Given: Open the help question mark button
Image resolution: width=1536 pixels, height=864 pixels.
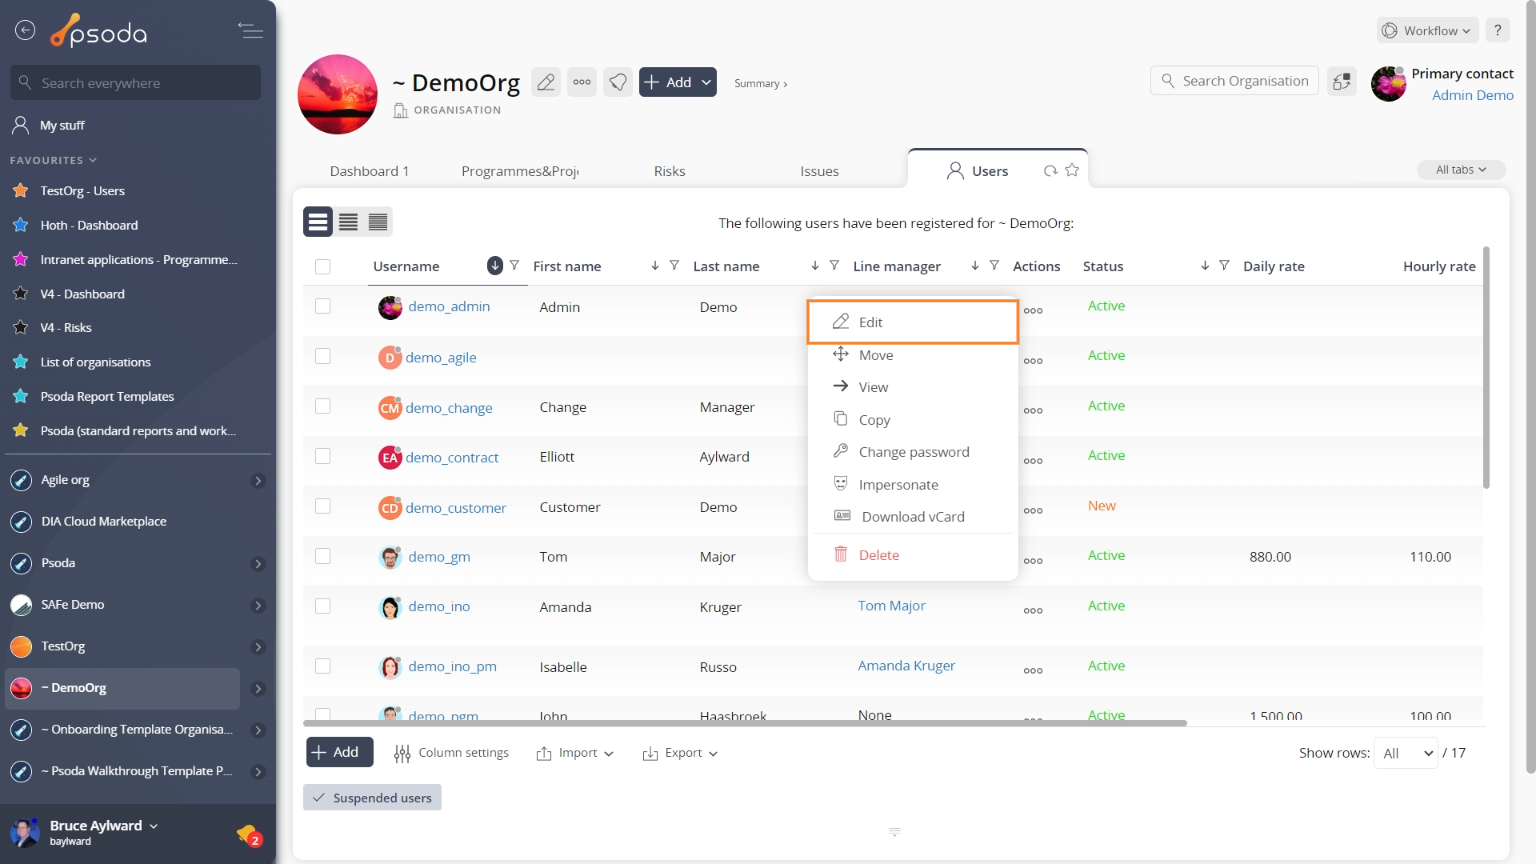Looking at the screenshot, I should (x=1497, y=30).
